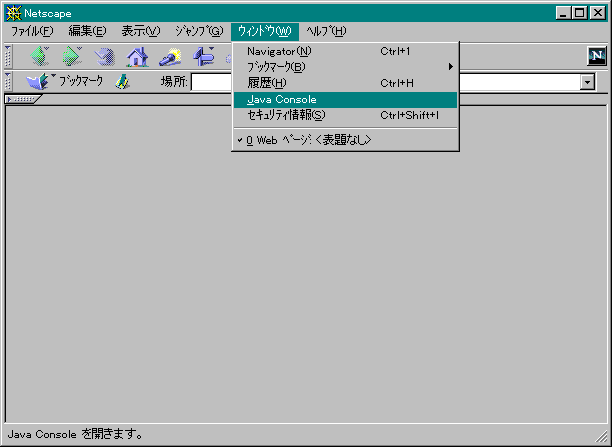Screen dimensions: 612x447
Task: Close the open ウィンドウ(W) menu
Action: [265, 32]
